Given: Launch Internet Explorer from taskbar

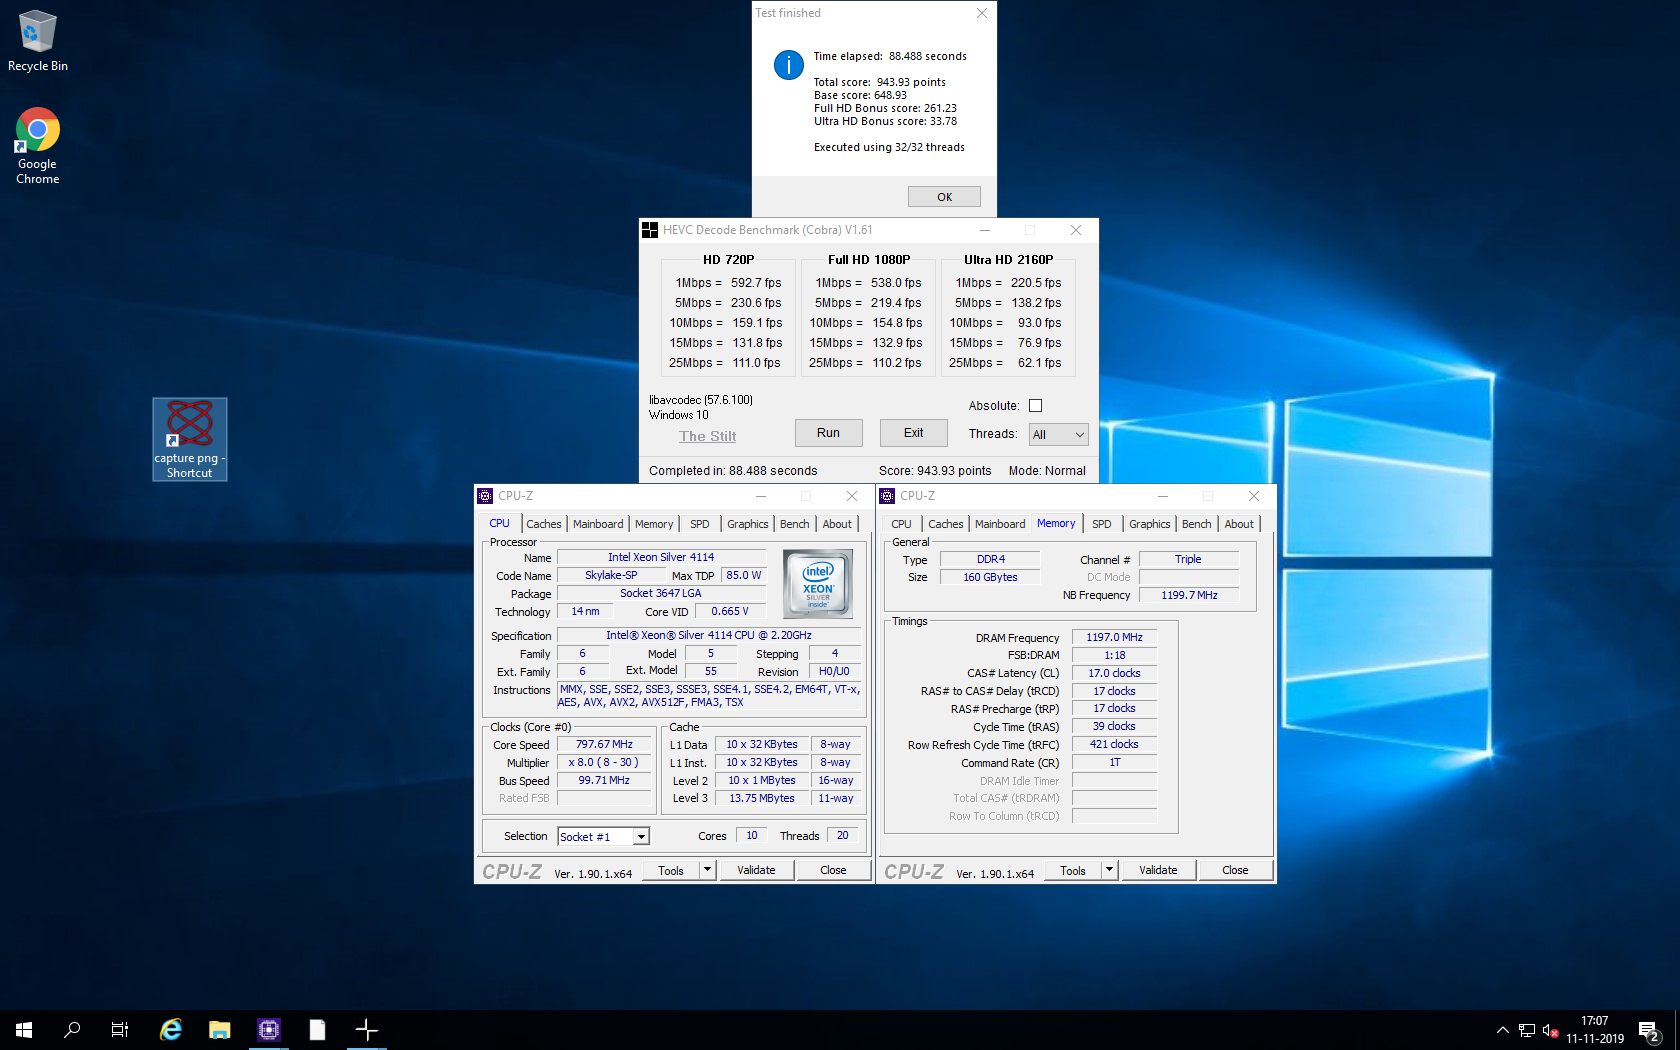Looking at the screenshot, I should tap(171, 1029).
